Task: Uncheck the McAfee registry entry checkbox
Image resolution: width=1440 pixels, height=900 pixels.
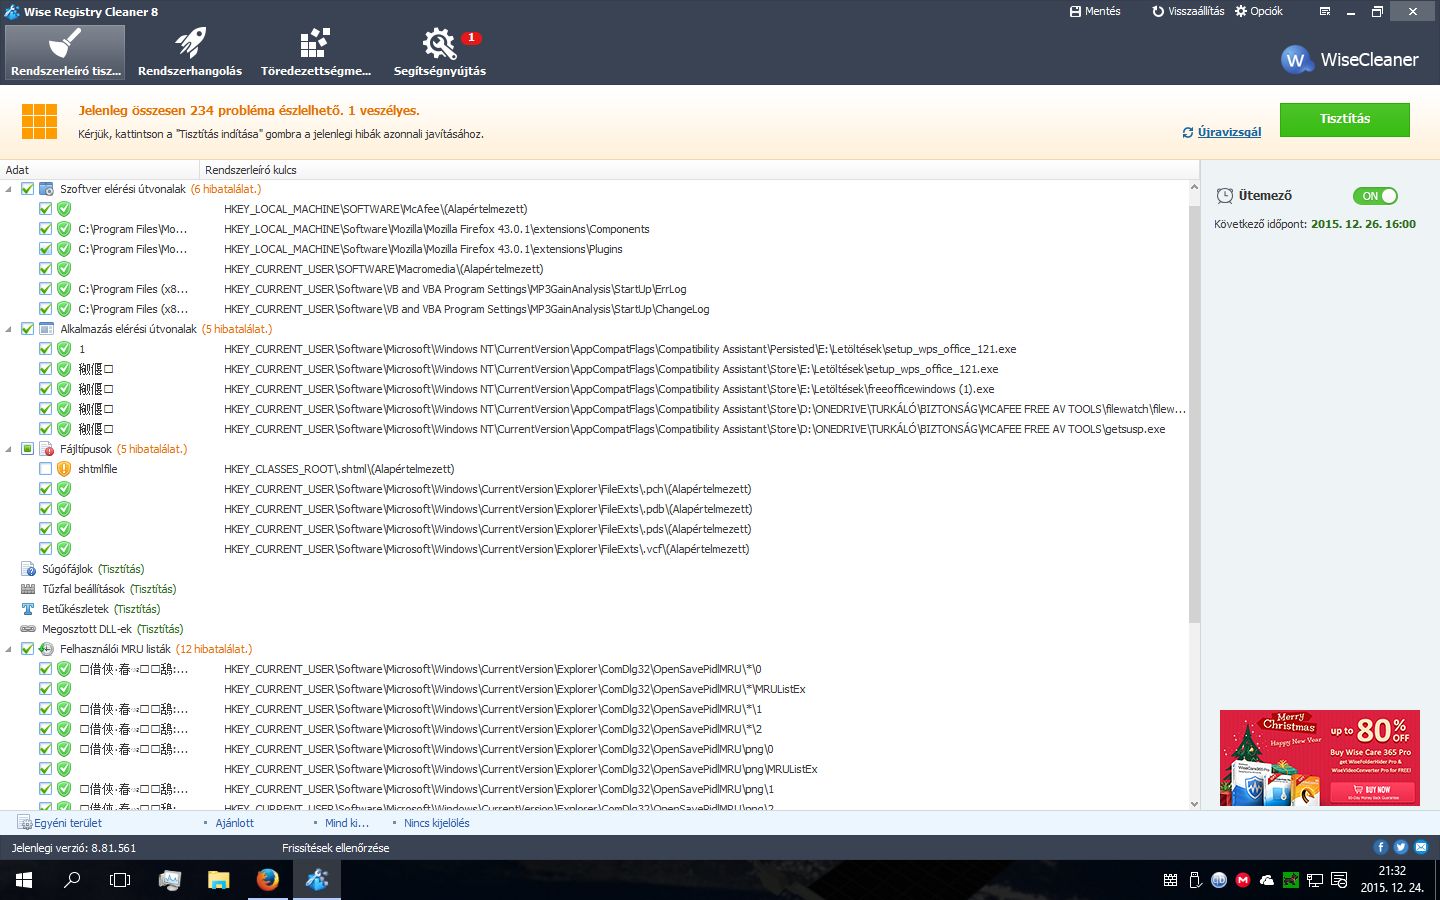Action: 46,209
